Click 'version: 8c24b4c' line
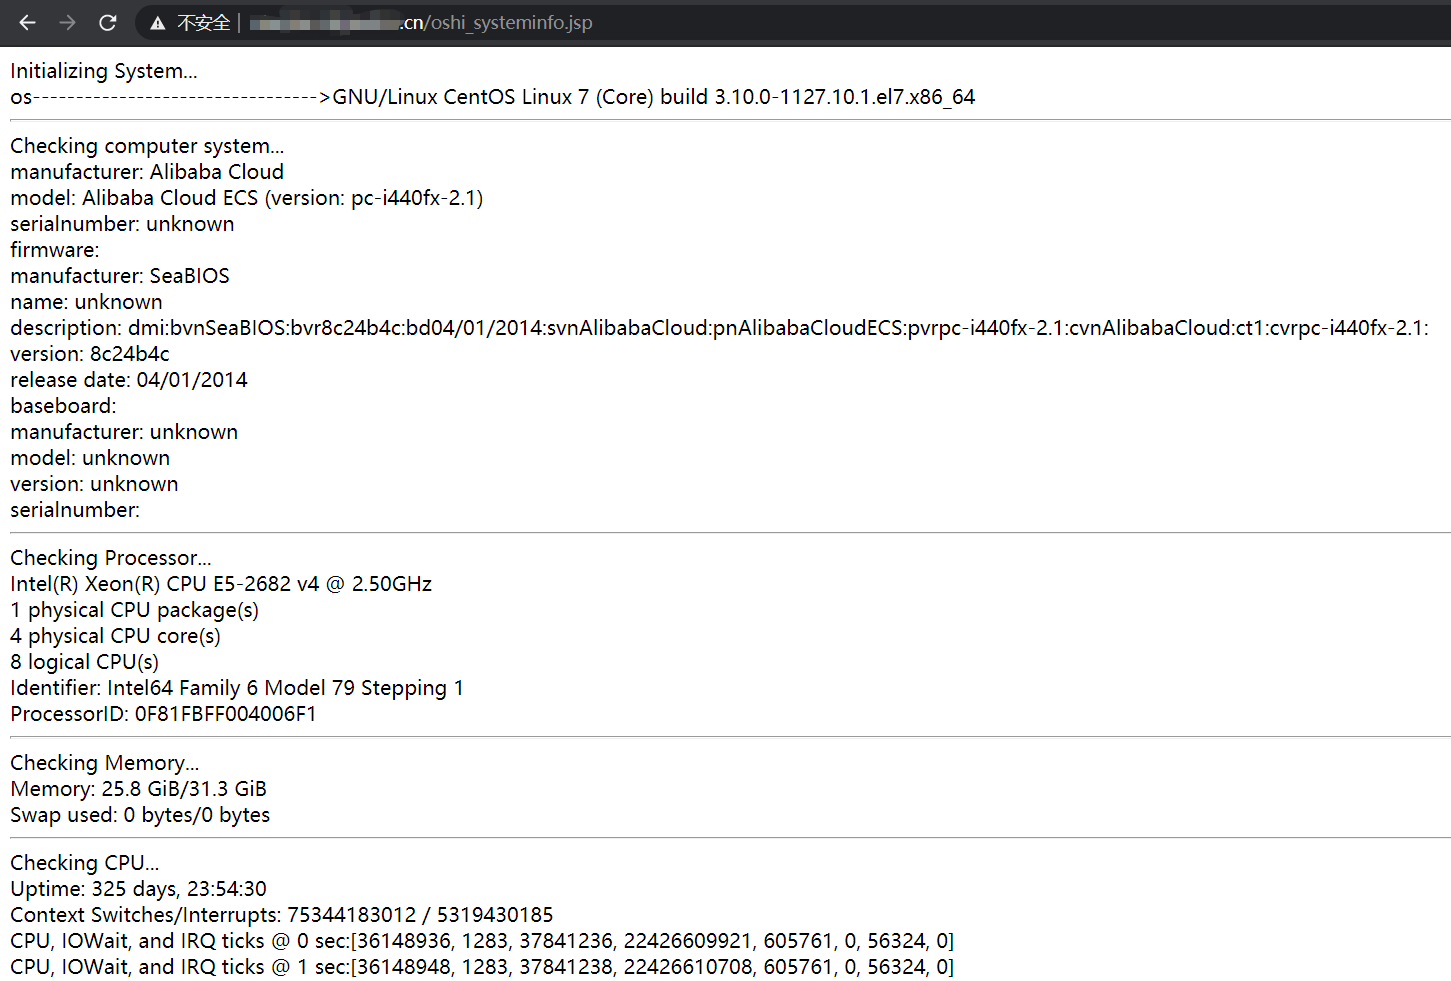 pyautogui.click(x=90, y=354)
